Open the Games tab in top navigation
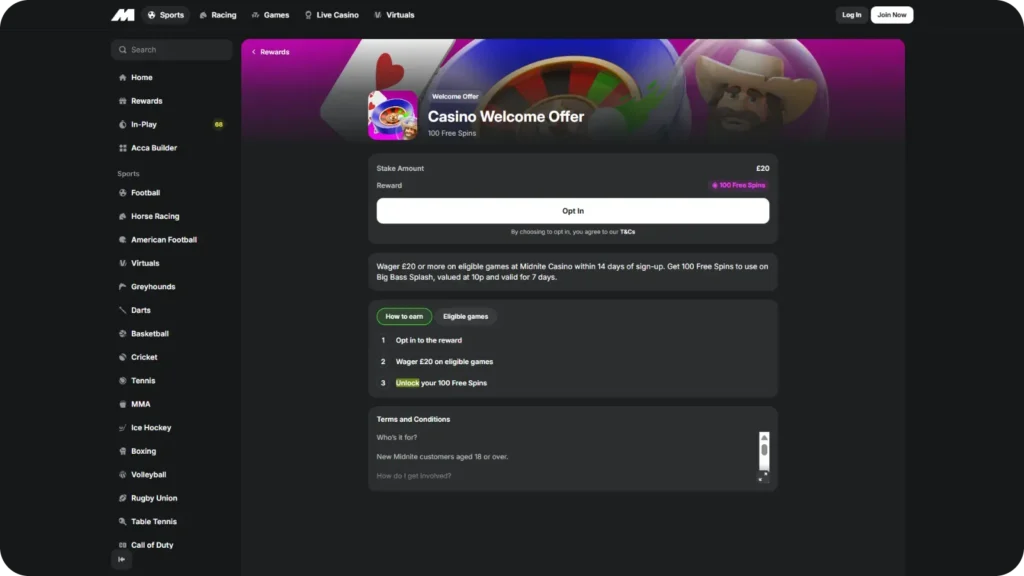The image size is (1024, 576). pos(270,15)
